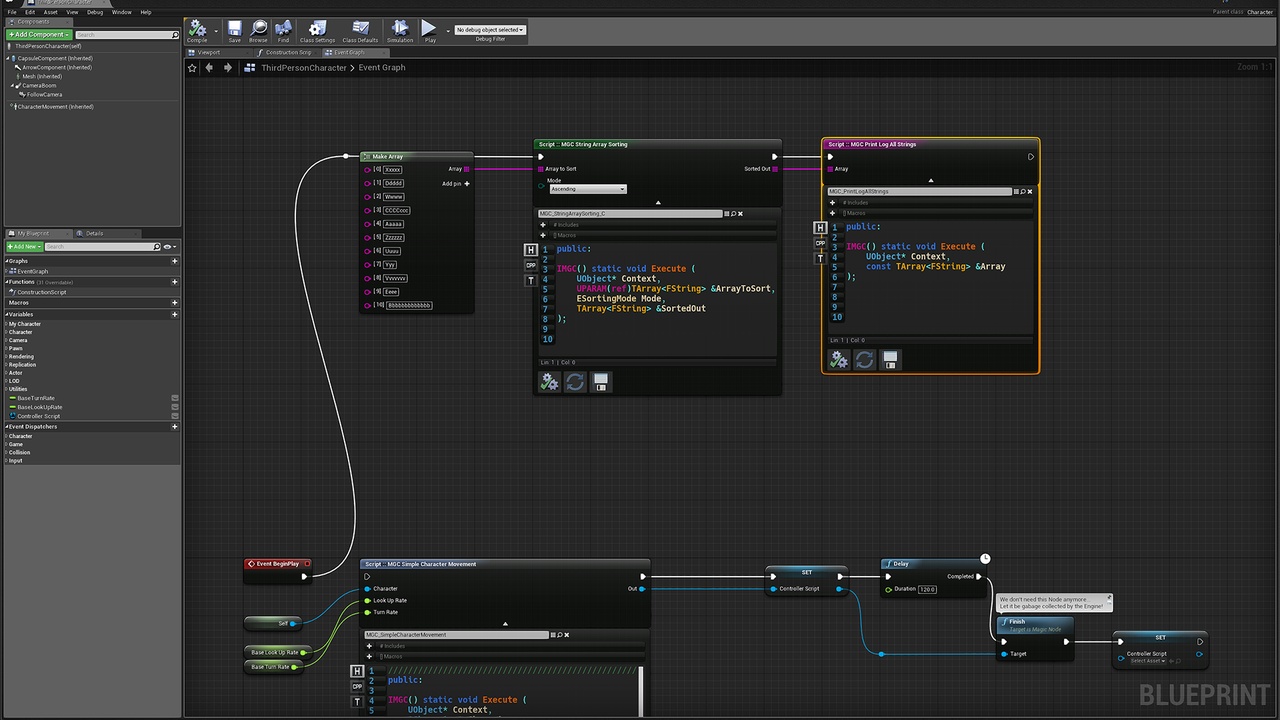Open the Asset menu
The height and width of the screenshot is (720, 1280).
[50, 12]
